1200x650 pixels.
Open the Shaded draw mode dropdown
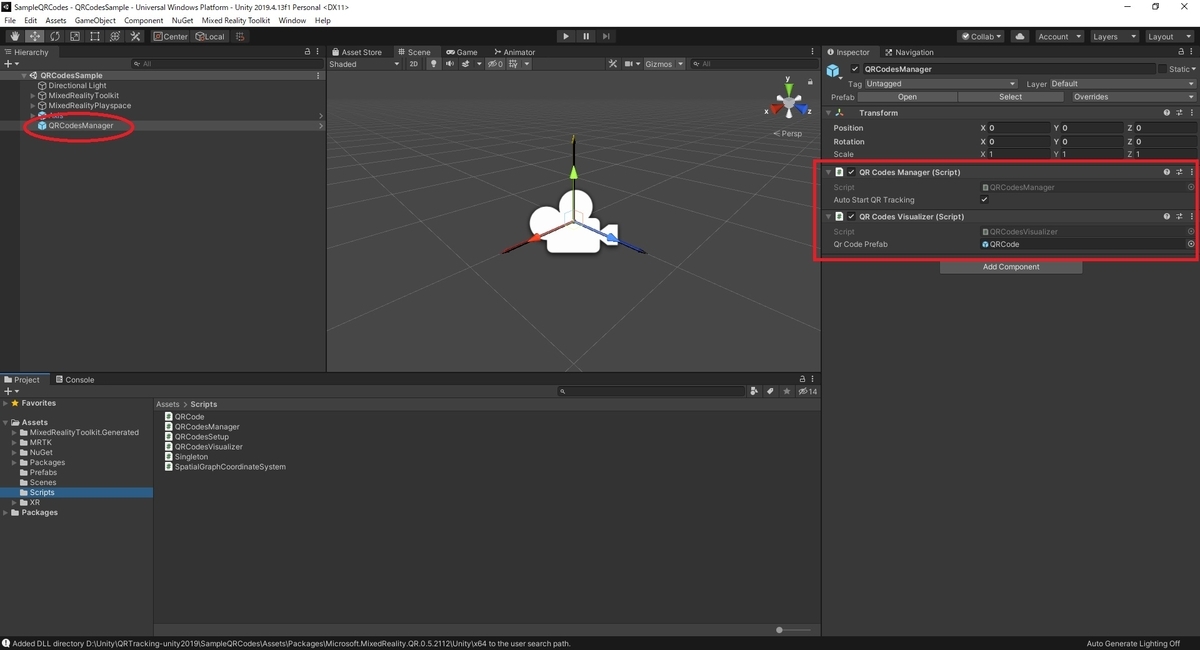(x=364, y=64)
